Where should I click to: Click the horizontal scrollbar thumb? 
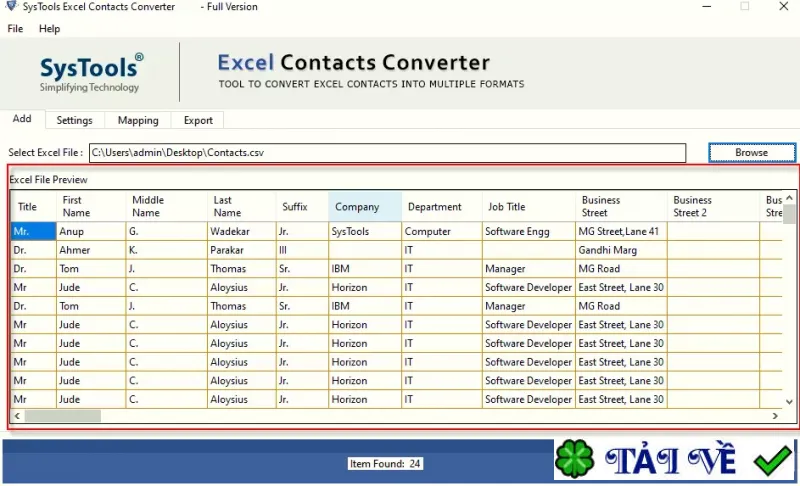click(x=63, y=416)
